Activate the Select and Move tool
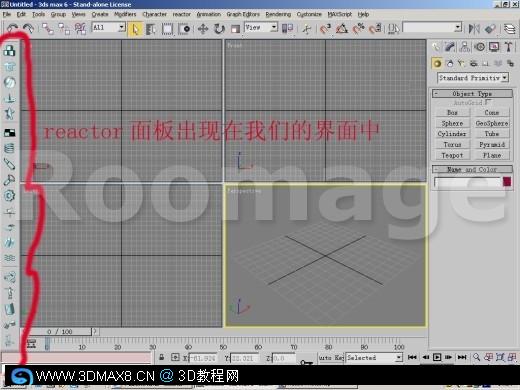 coord(203,29)
